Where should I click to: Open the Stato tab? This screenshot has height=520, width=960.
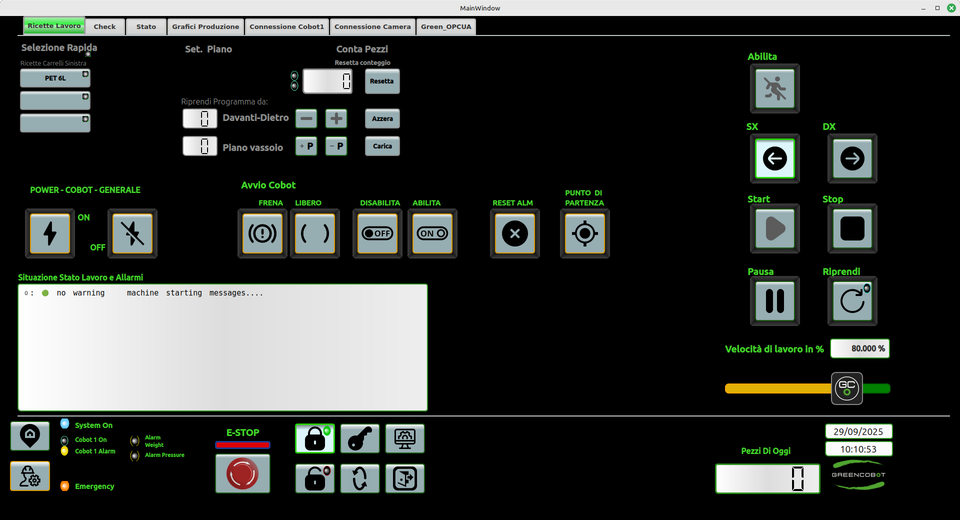pyautogui.click(x=146, y=27)
